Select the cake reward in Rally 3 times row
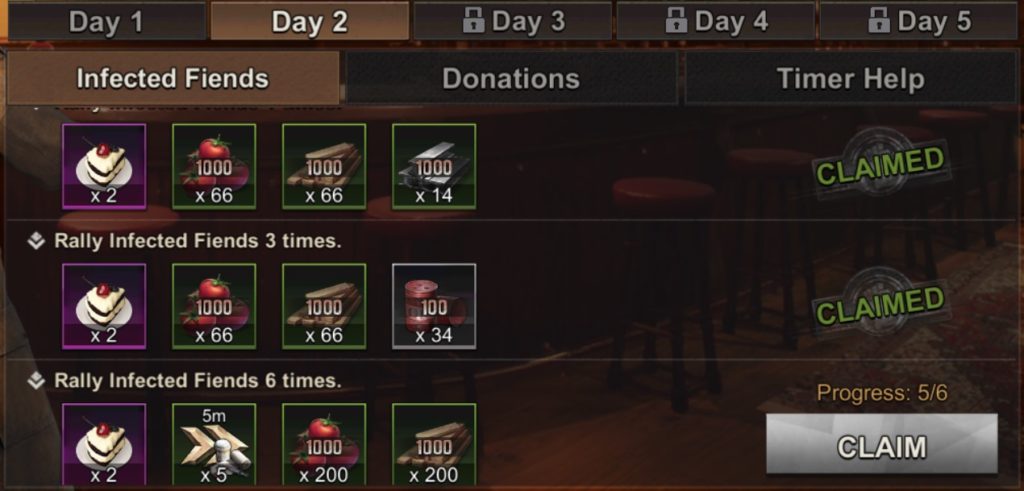Image resolution: width=1024 pixels, height=491 pixels. pyautogui.click(x=104, y=306)
